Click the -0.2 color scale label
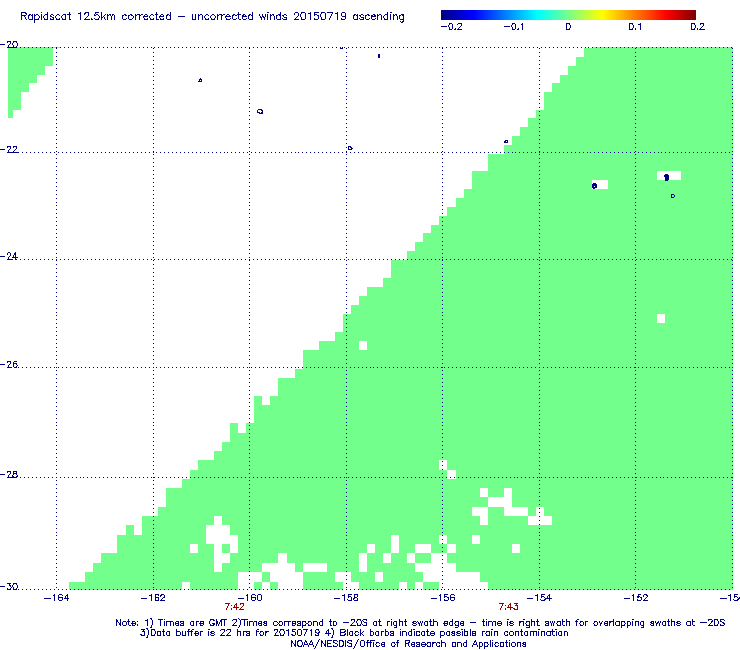740x650 pixels. [451, 27]
